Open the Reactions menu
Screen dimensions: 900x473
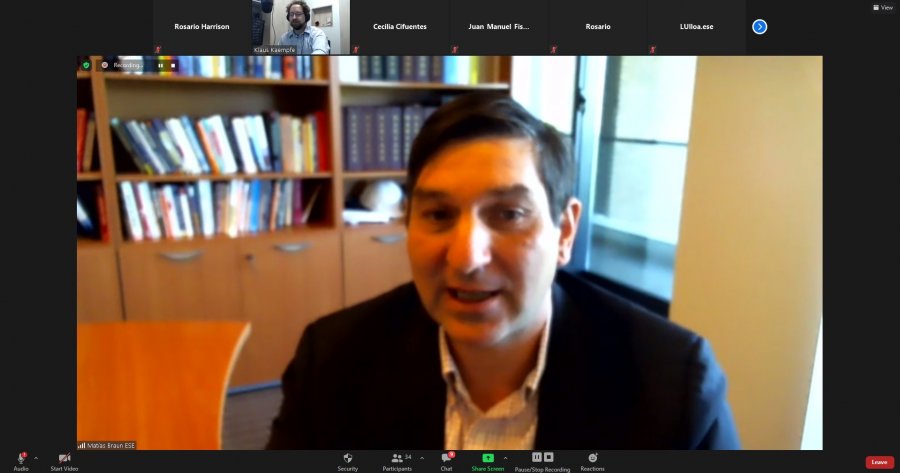tap(592, 460)
